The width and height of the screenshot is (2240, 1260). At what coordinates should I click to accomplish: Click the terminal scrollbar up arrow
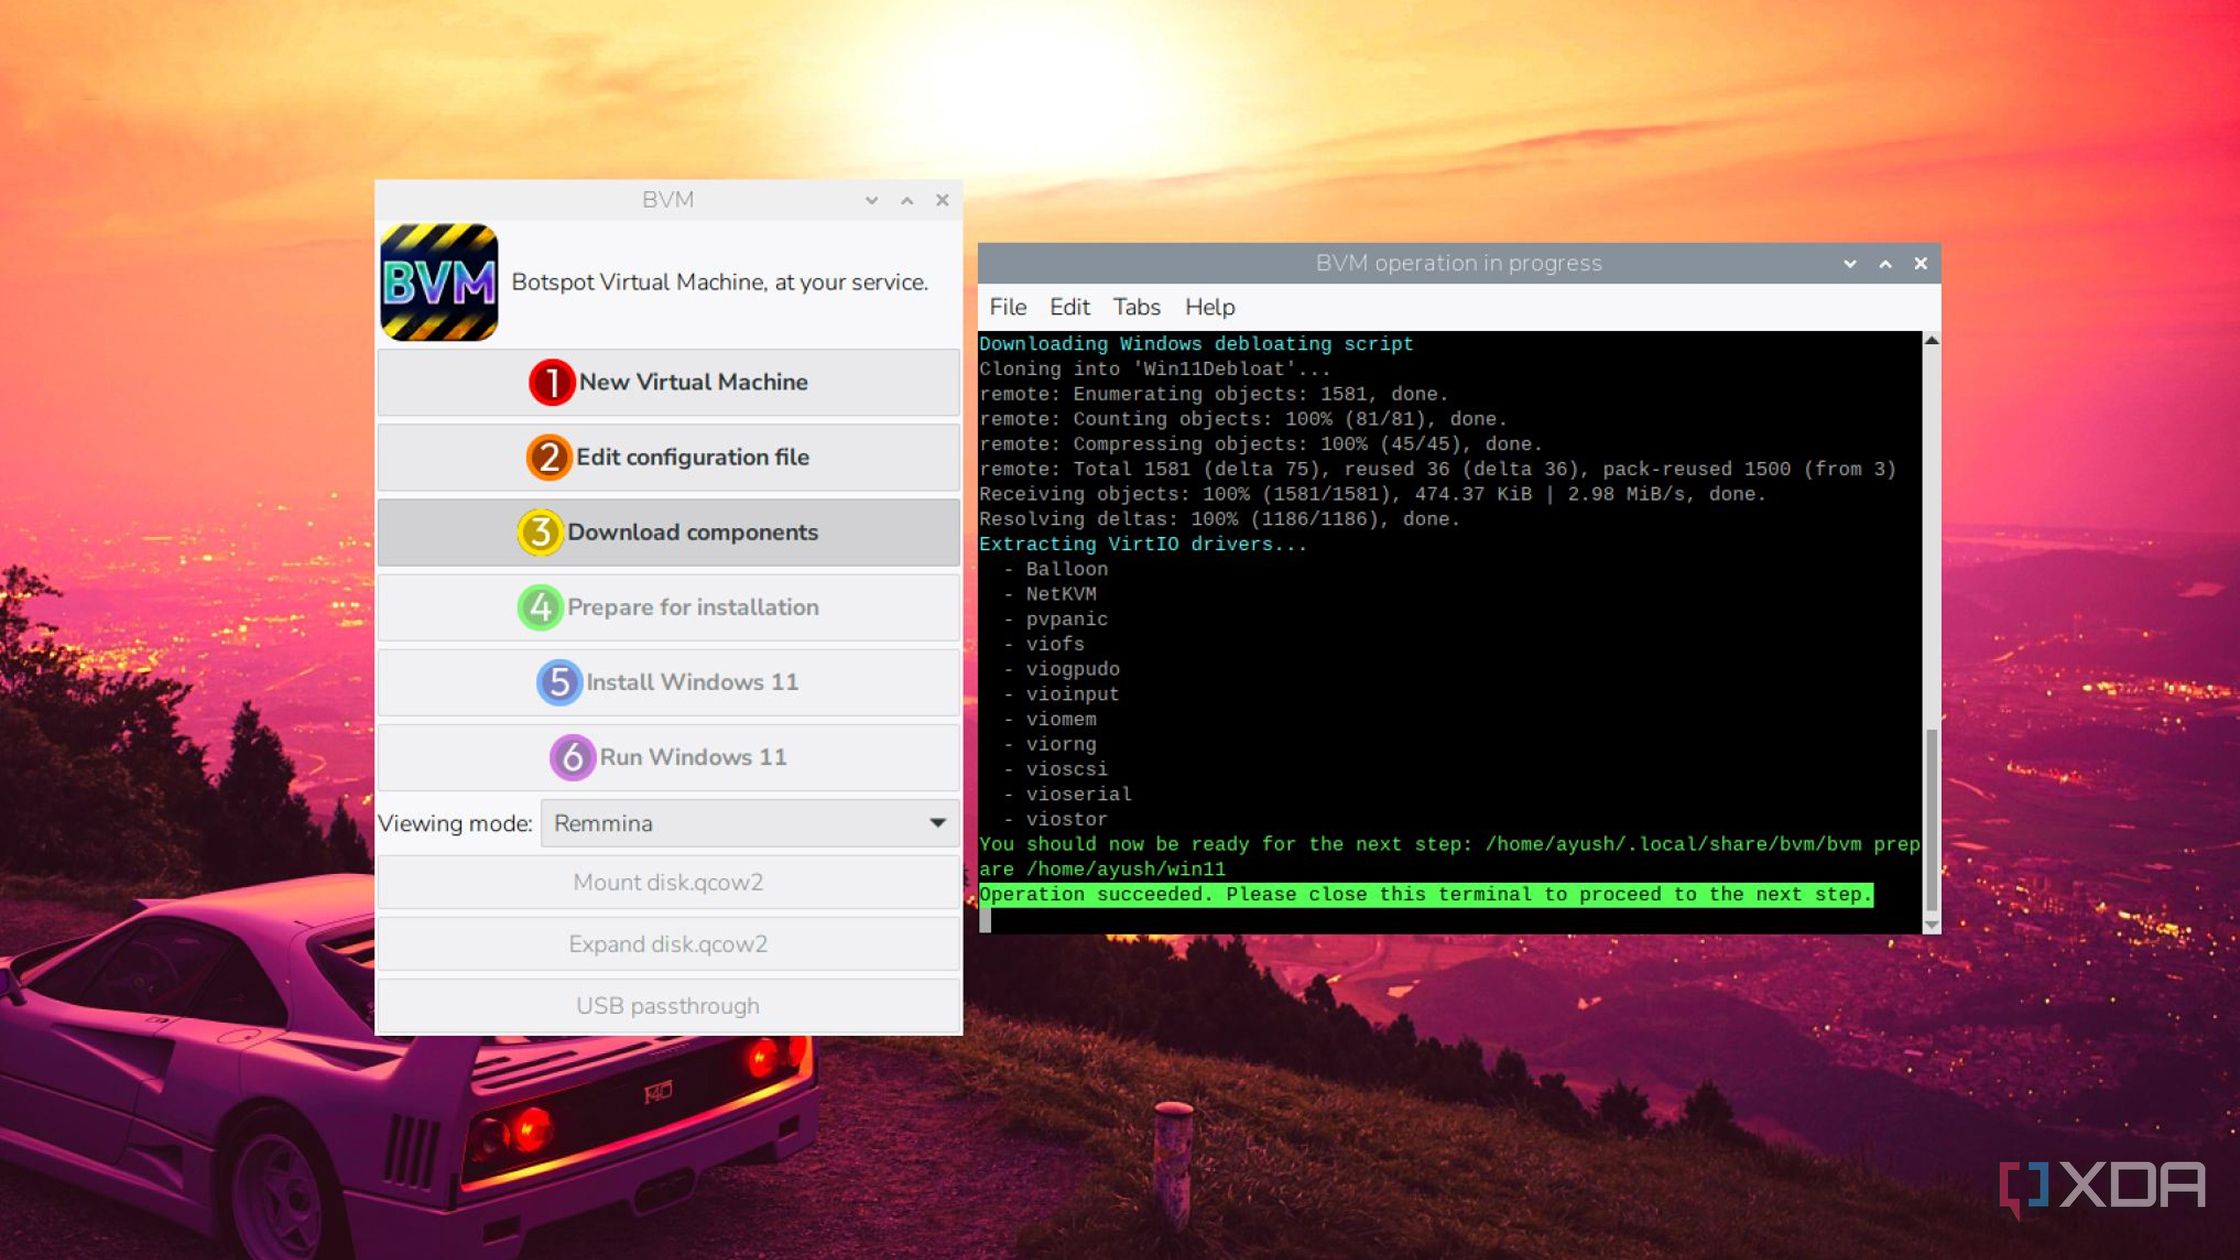click(1932, 341)
